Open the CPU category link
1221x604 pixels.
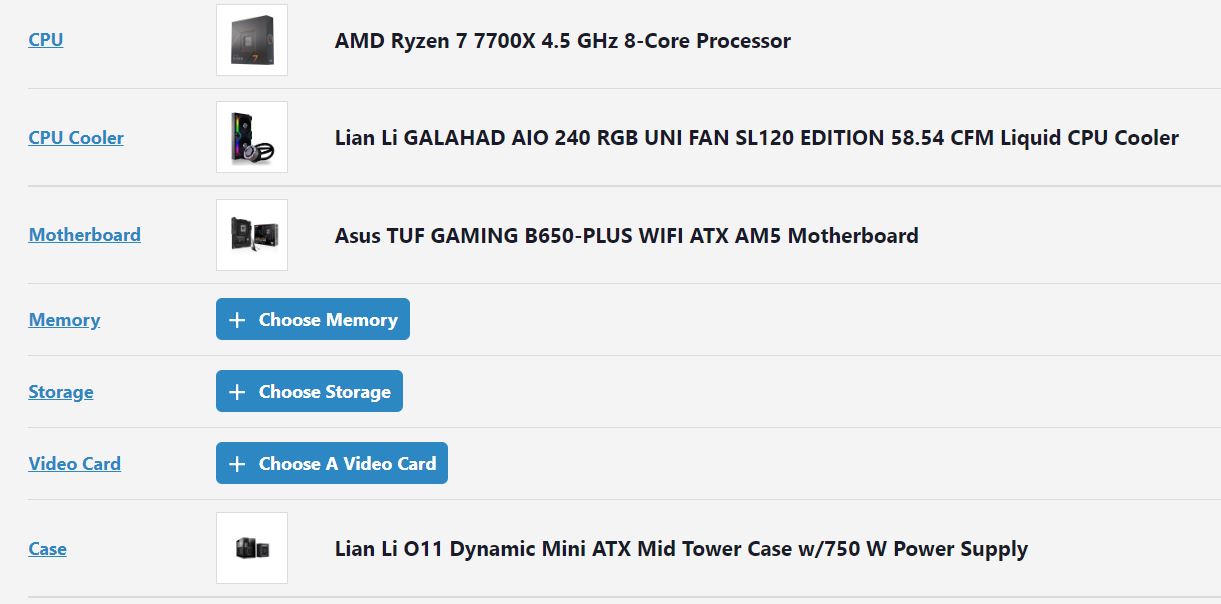tap(46, 40)
